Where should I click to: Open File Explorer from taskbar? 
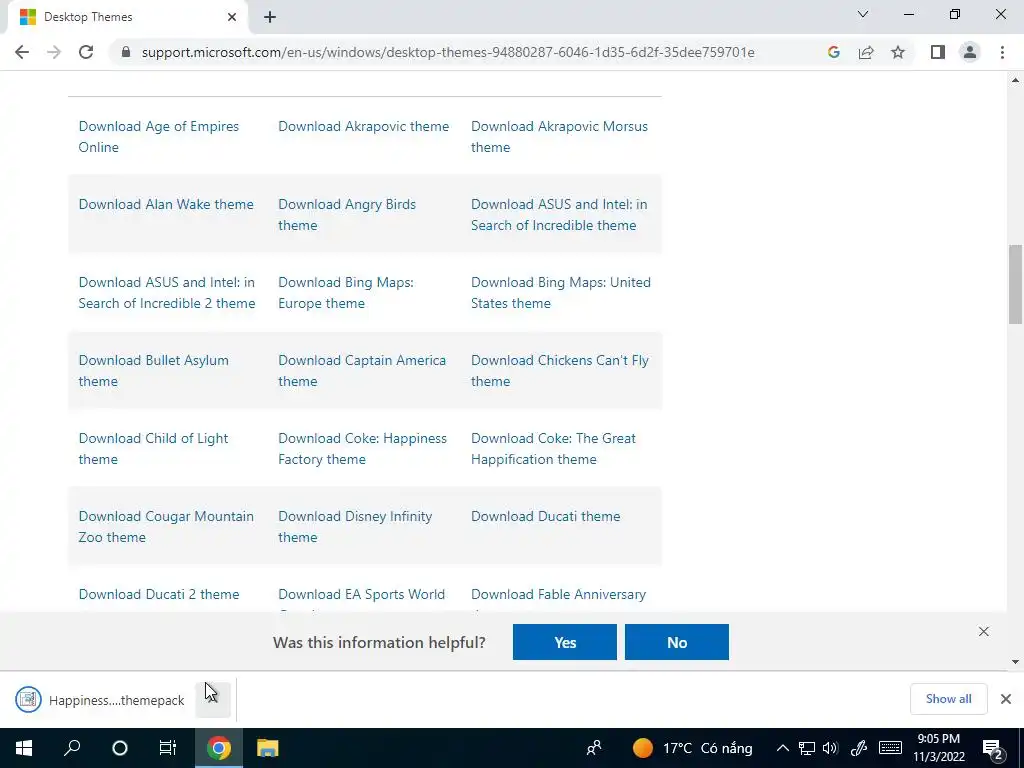click(268, 748)
